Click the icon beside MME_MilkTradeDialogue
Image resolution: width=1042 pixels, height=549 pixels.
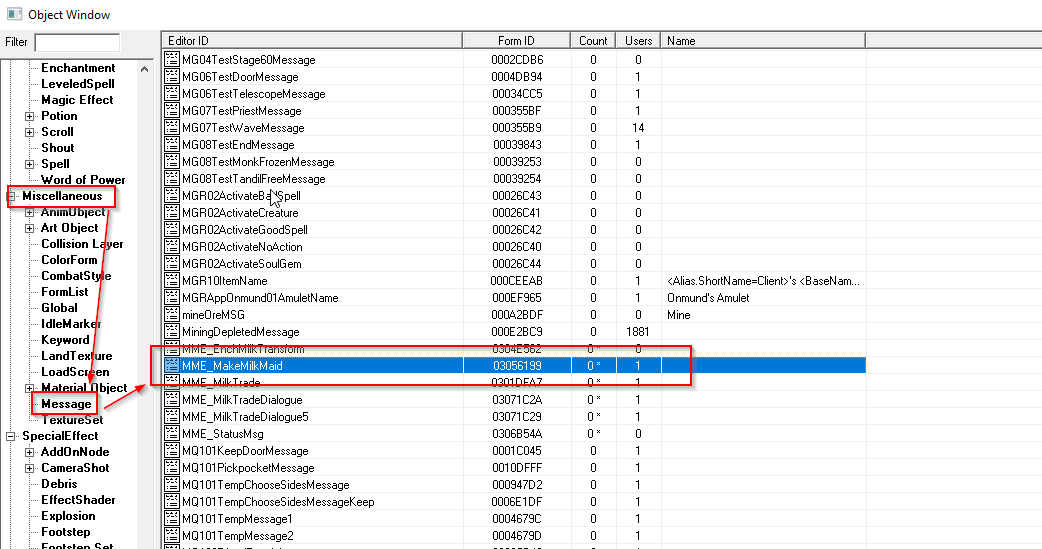tap(172, 399)
